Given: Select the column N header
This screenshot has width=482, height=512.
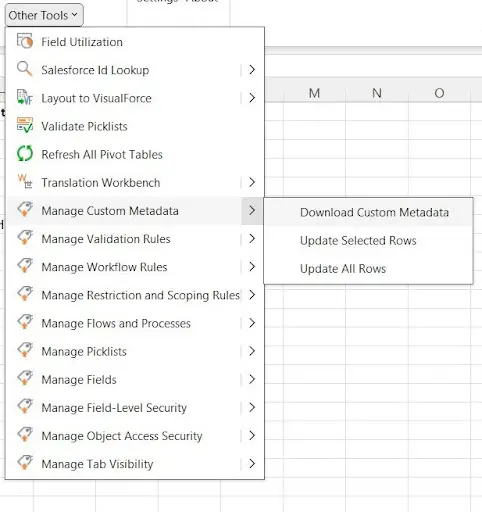Looking at the screenshot, I should coord(377,93).
